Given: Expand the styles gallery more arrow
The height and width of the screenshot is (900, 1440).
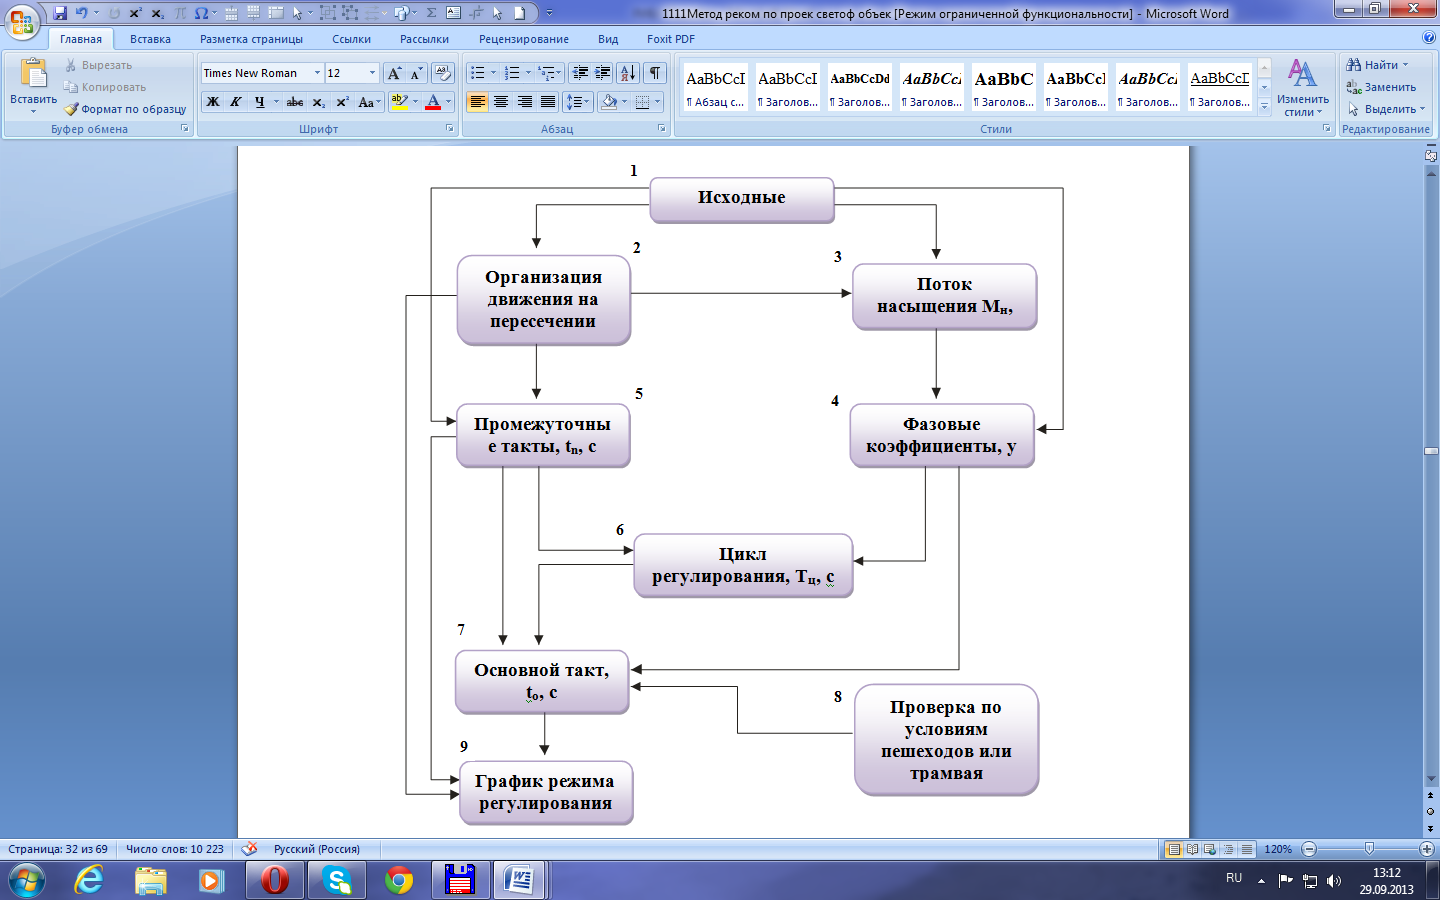Looking at the screenshot, I should coord(1264,105).
